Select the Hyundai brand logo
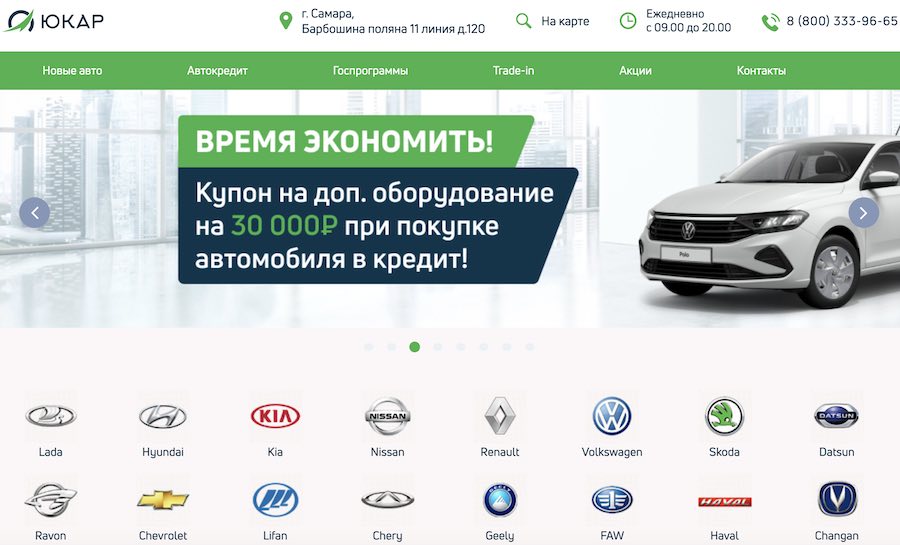Viewport: 900px width, 545px height. point(163,416)
